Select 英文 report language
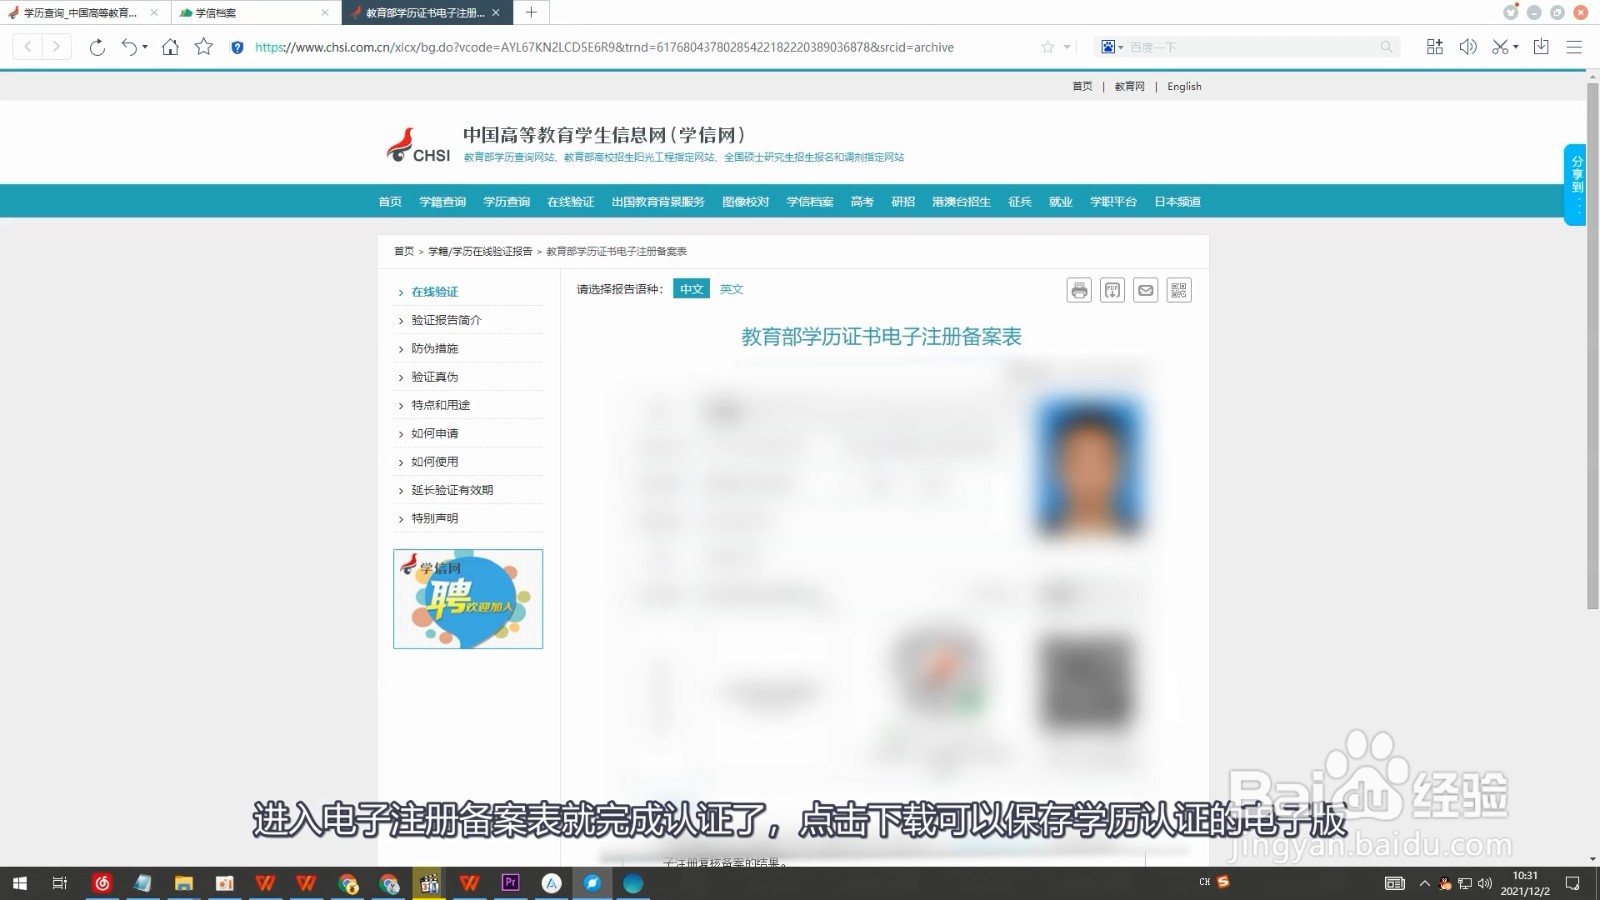 [x=732, y=289]
